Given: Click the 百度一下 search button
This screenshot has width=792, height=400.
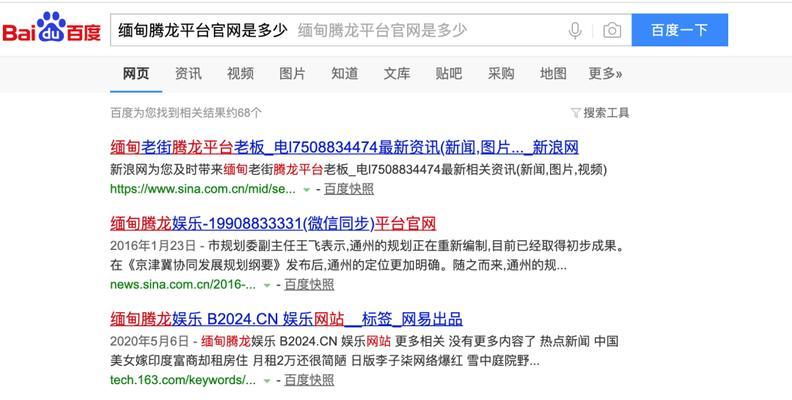Looking at the screenshot, I should point(679,30).
